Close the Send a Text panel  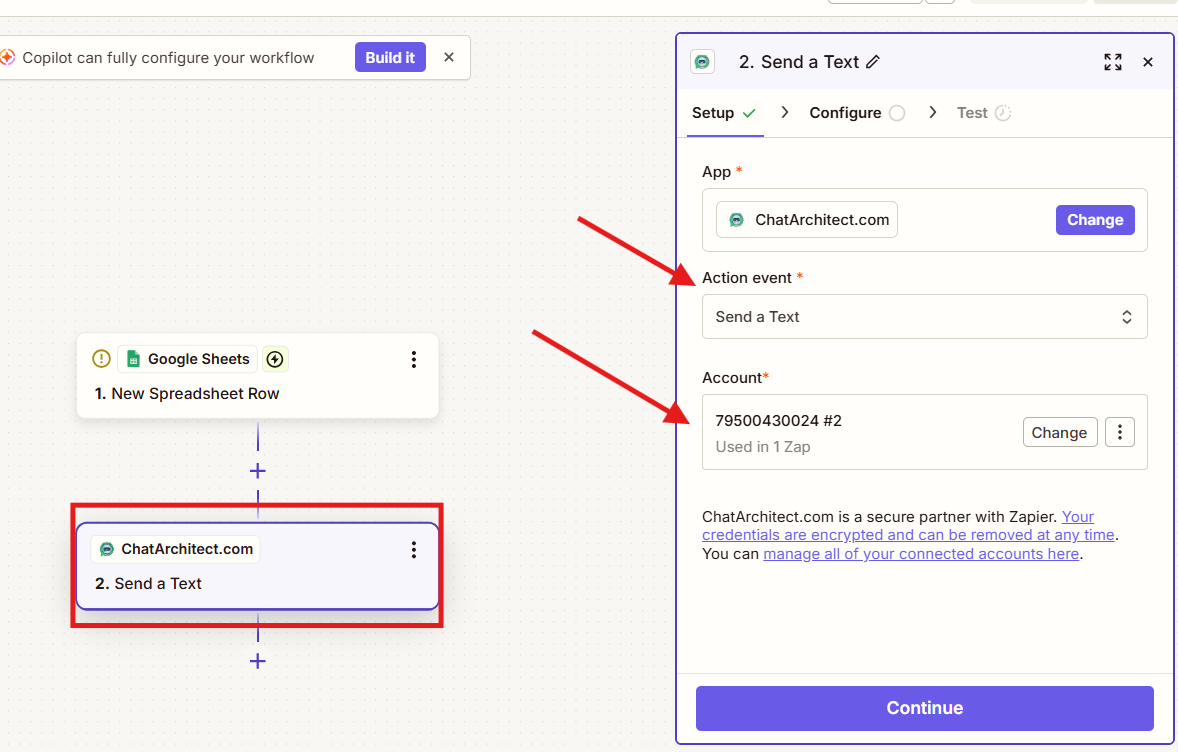tap(1148, 62)
